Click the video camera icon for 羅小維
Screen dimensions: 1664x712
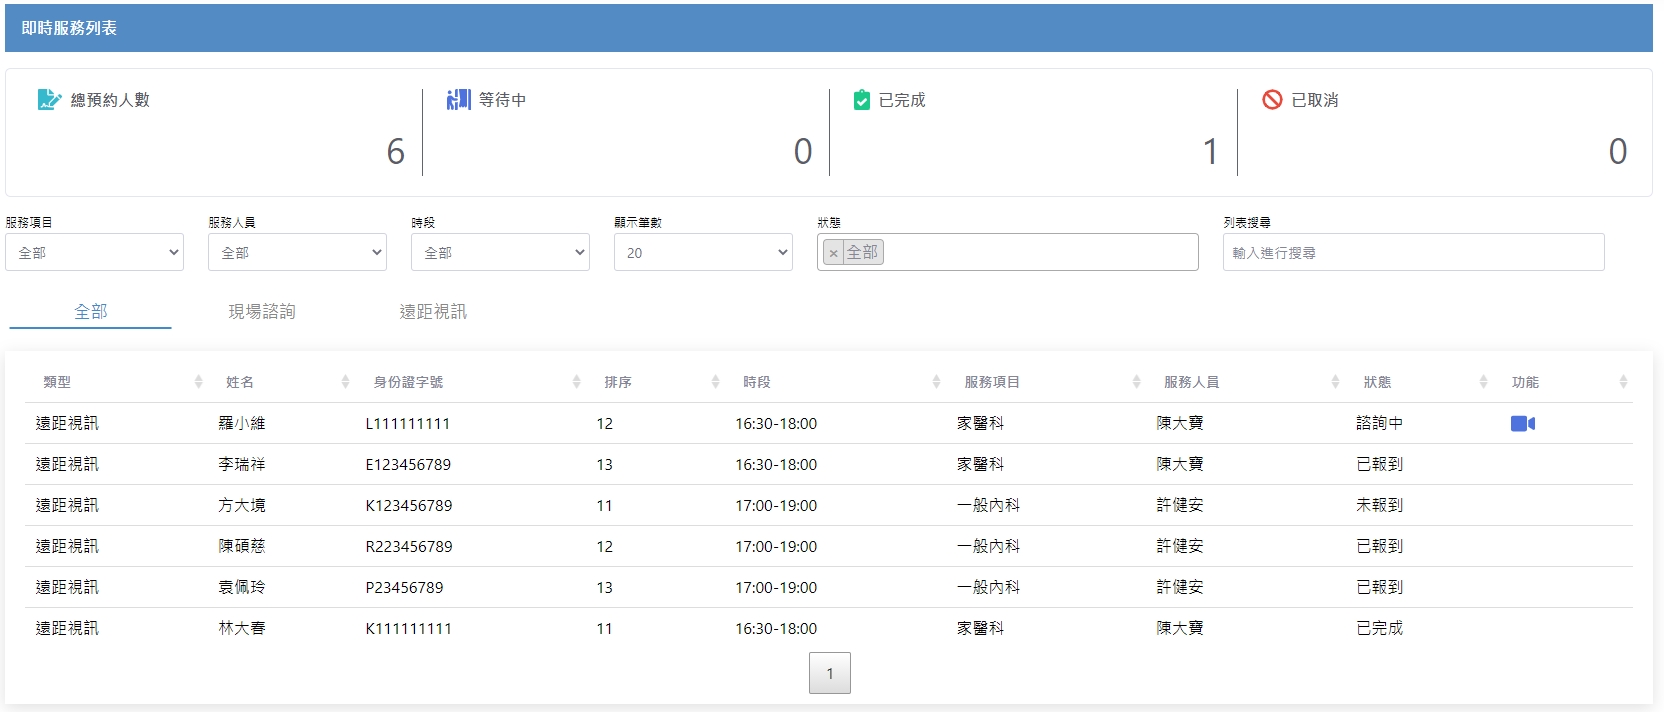click(x=1522, y=424)
